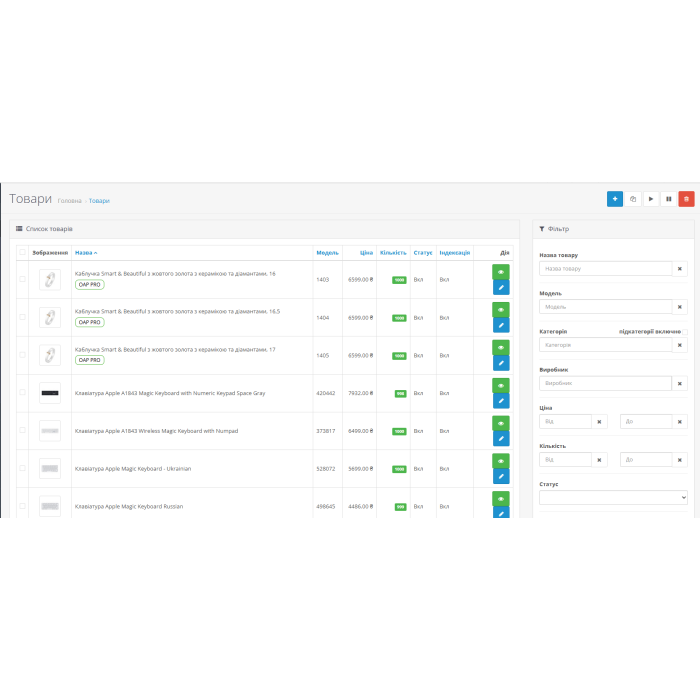Edit product model 1404 with the pencil button
The image size is (700, 700).
point(501,325)
